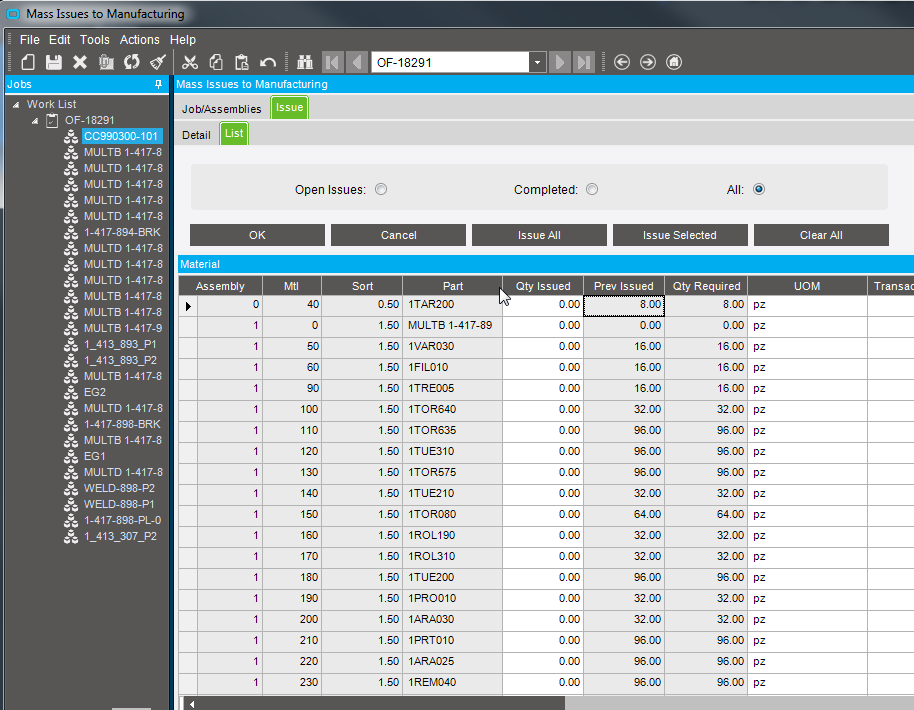The height and width of the screenshot is (710, 914).
Task: Click the trash-like icon beside Delete
Action: pyautogui.click(x=106, y=62)
